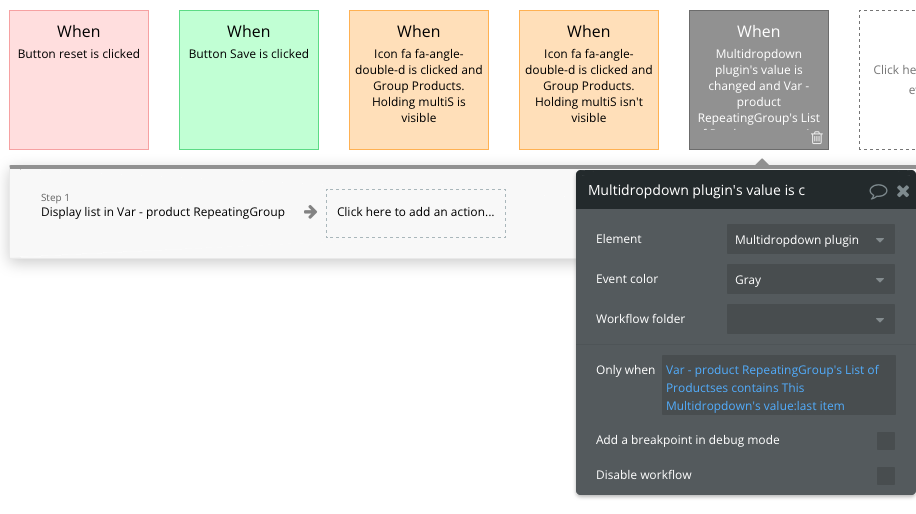Click the arrow between workflow steps
The height and width of the screenshot is (514, 916).
coord(311,212)
